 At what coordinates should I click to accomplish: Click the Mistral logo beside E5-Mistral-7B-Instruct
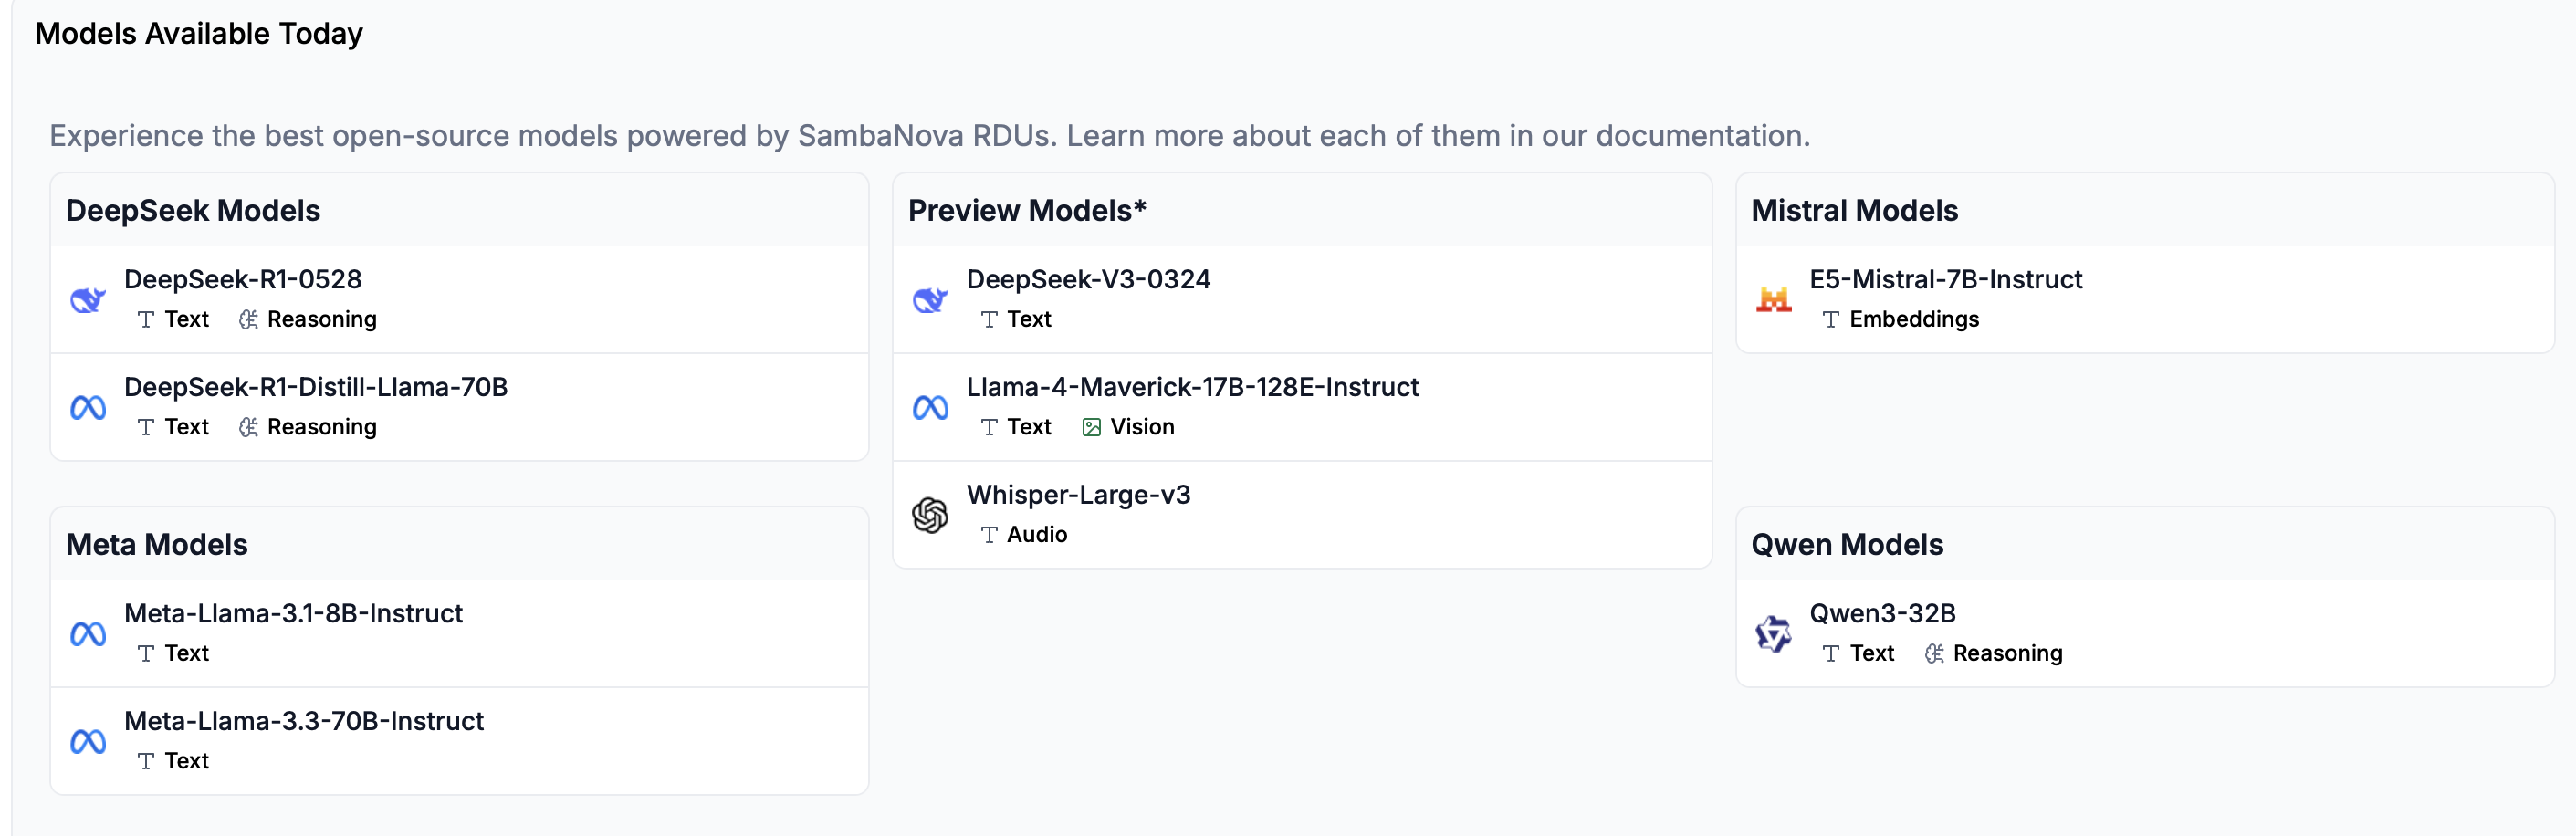[1773, 299]
